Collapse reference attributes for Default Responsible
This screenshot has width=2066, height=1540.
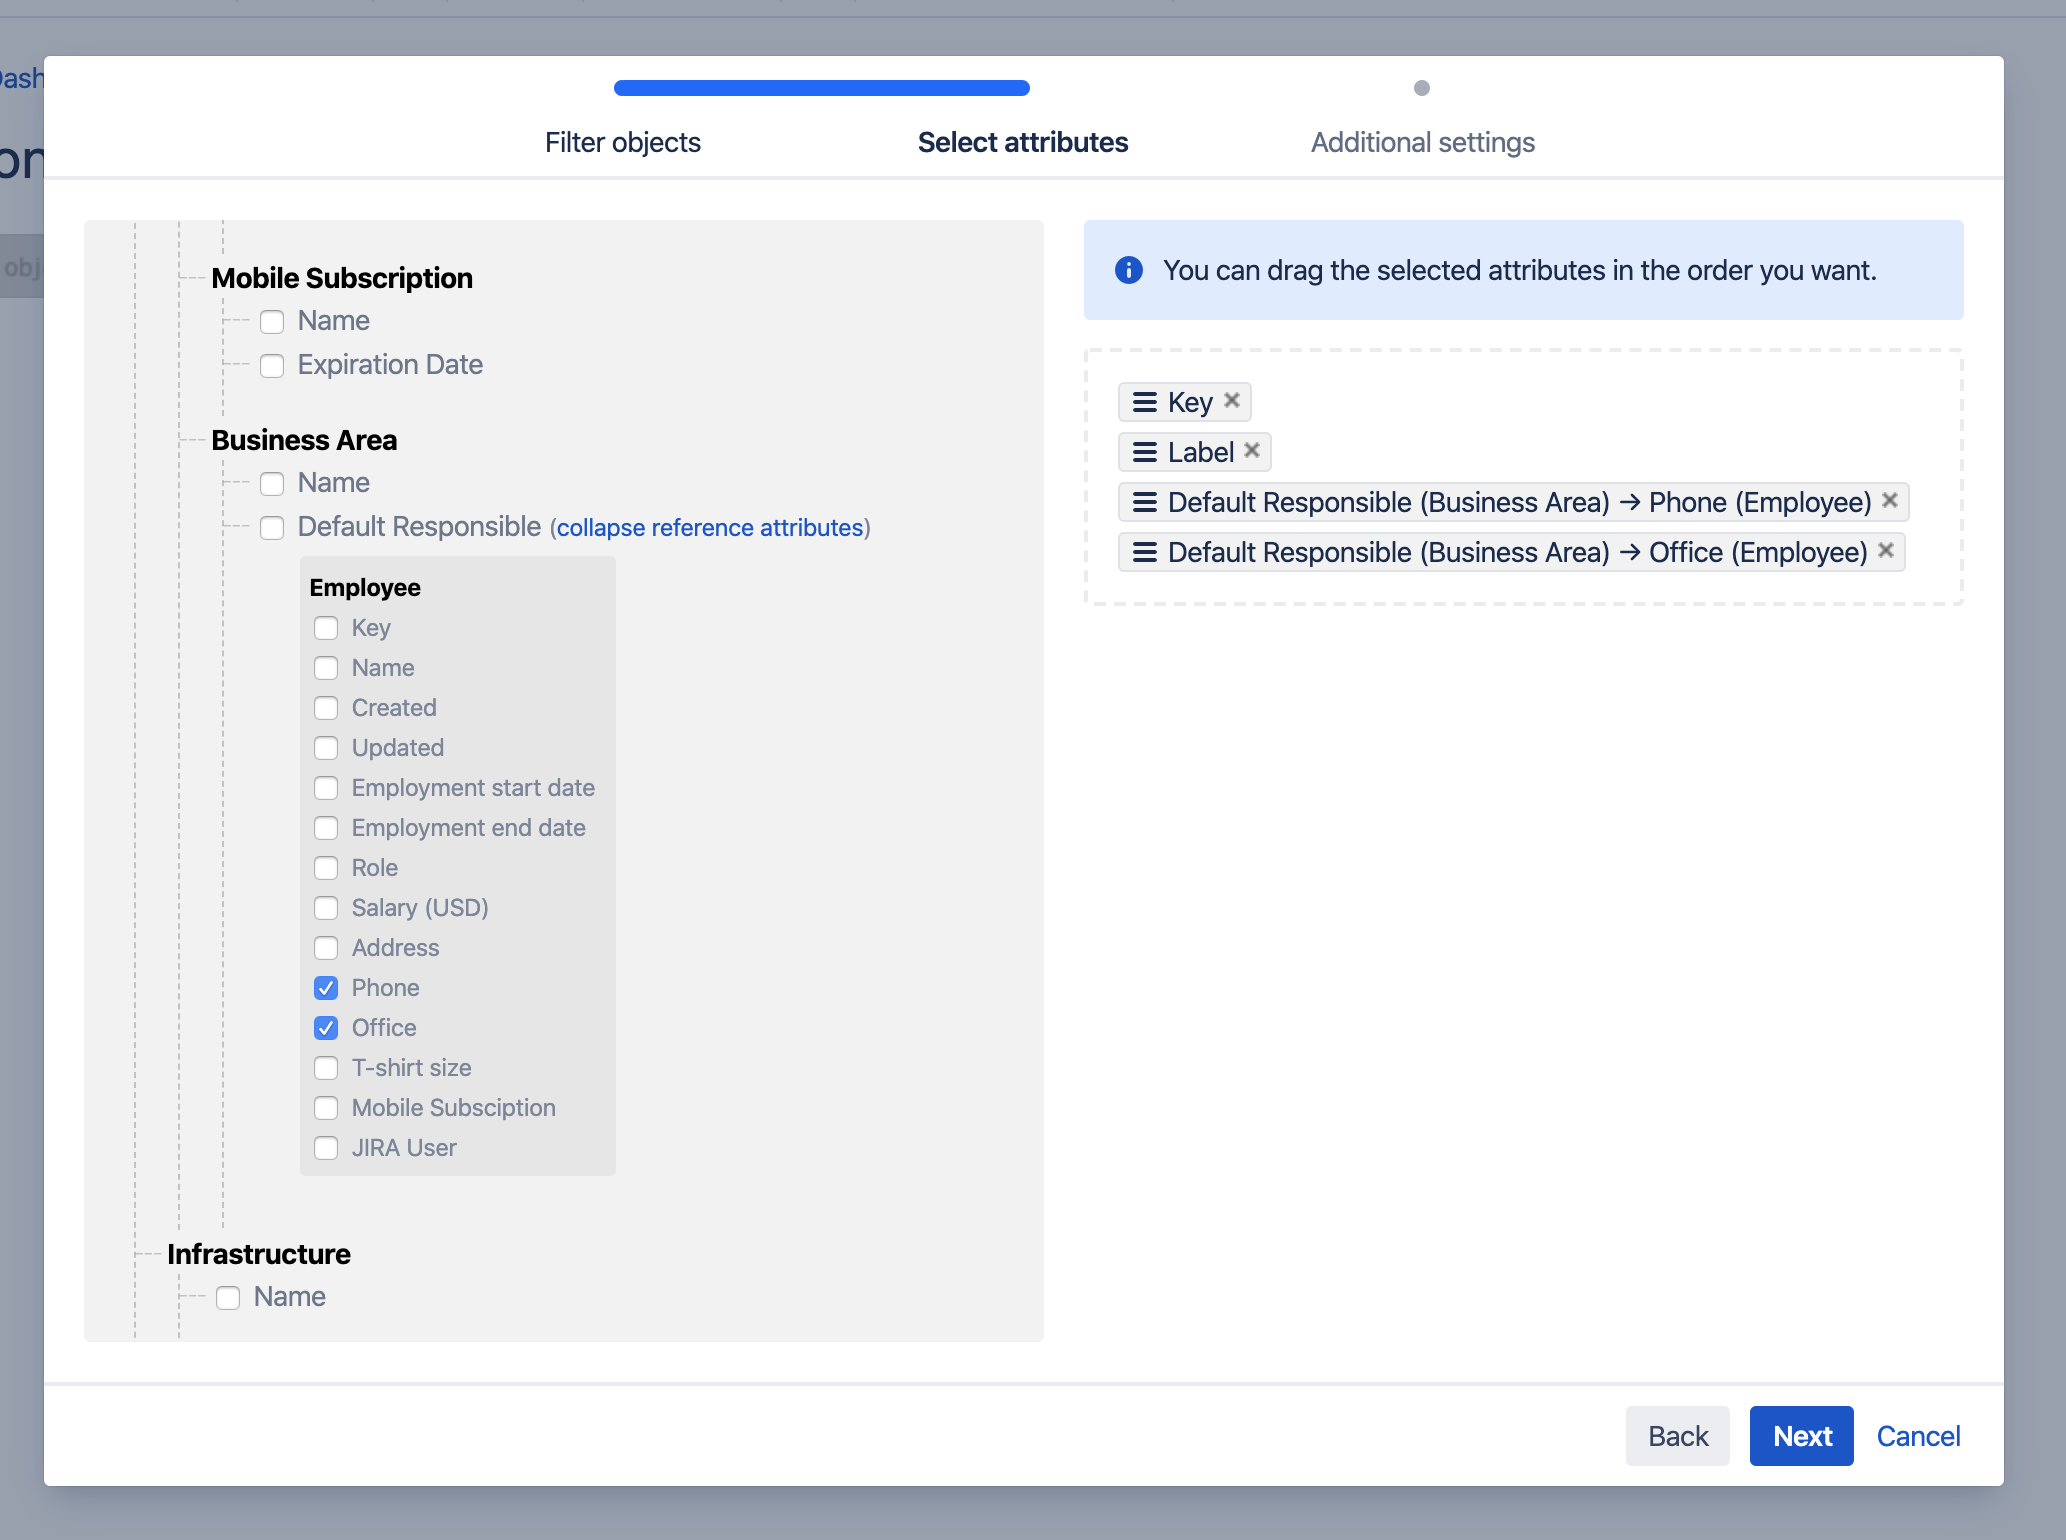pos(710,527)
